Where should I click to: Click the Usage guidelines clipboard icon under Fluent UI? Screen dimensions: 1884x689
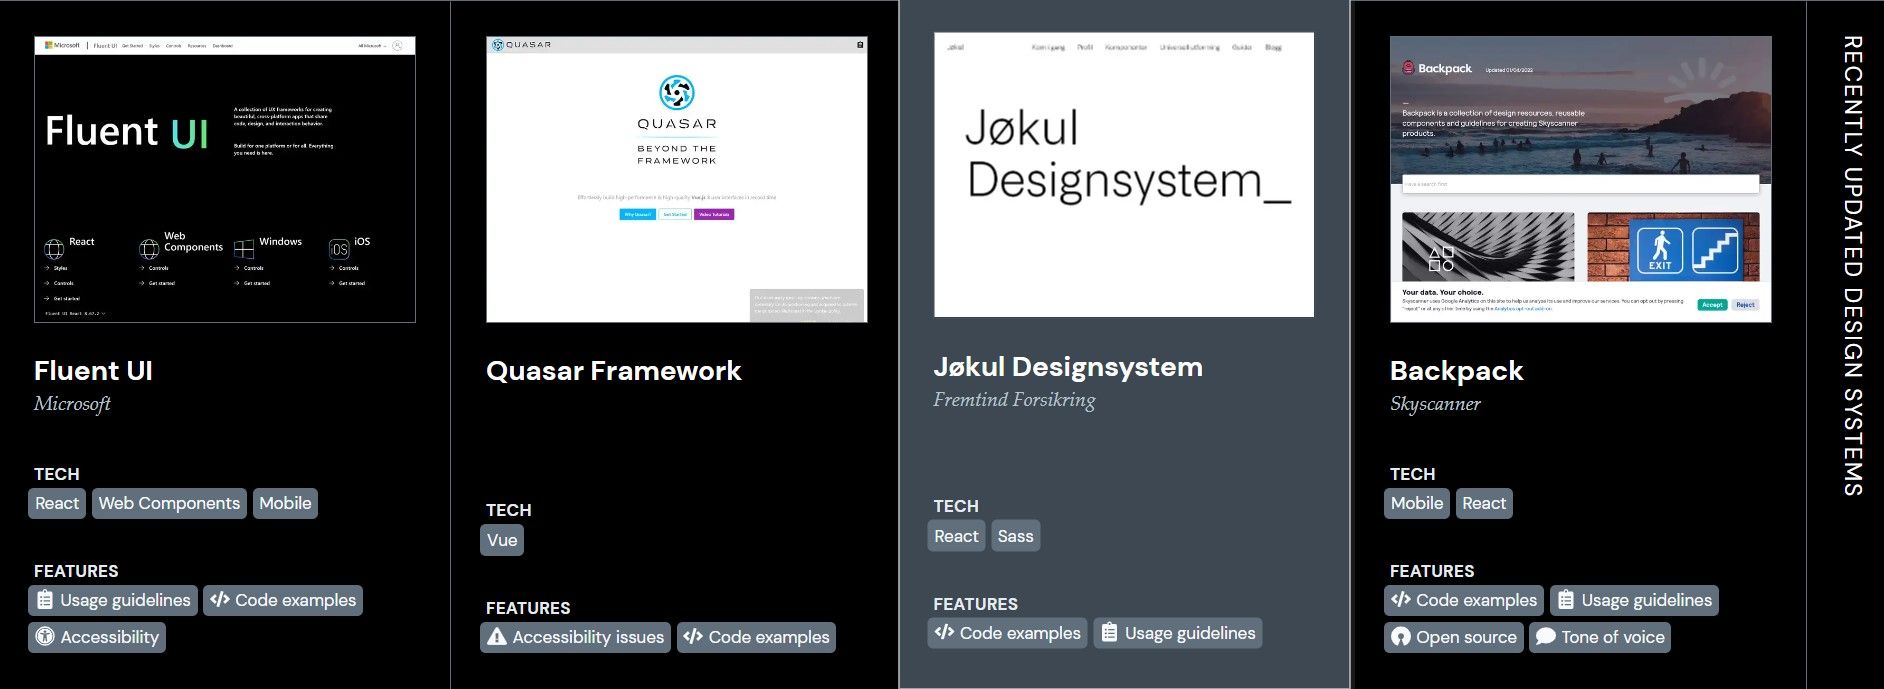(x=45, y=600)
